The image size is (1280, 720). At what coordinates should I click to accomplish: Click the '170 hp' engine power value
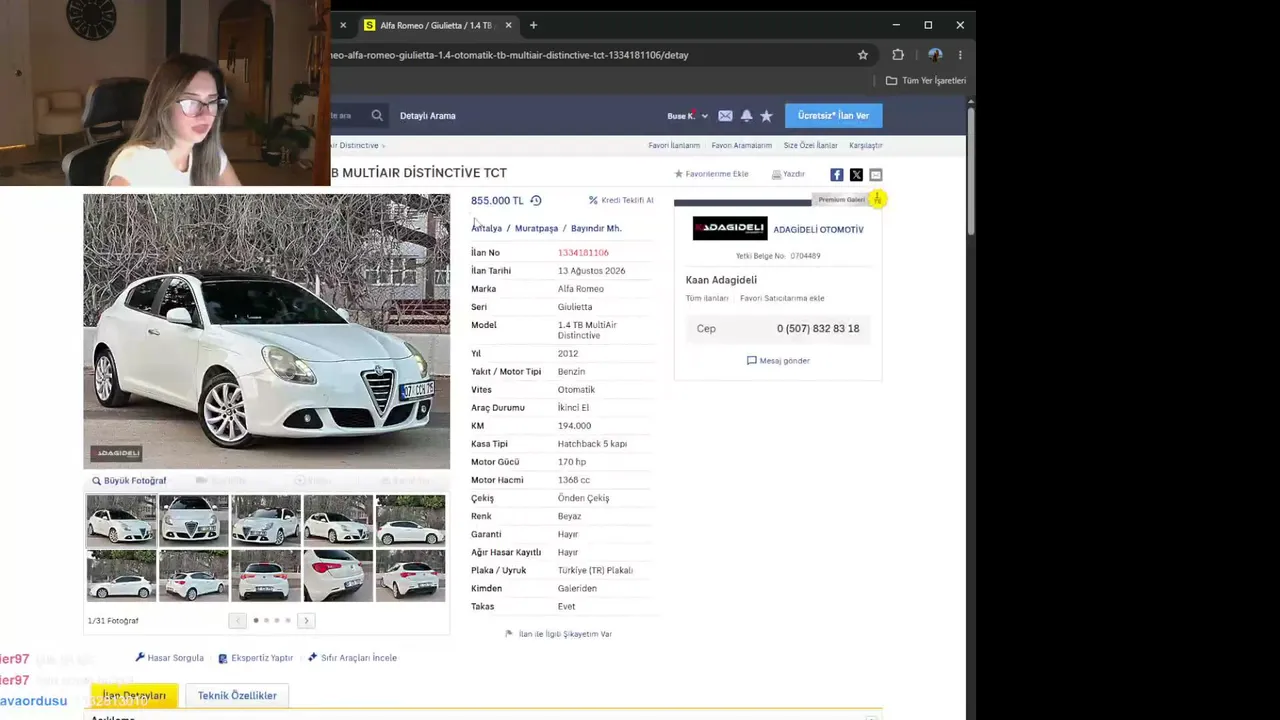(572, 462)
